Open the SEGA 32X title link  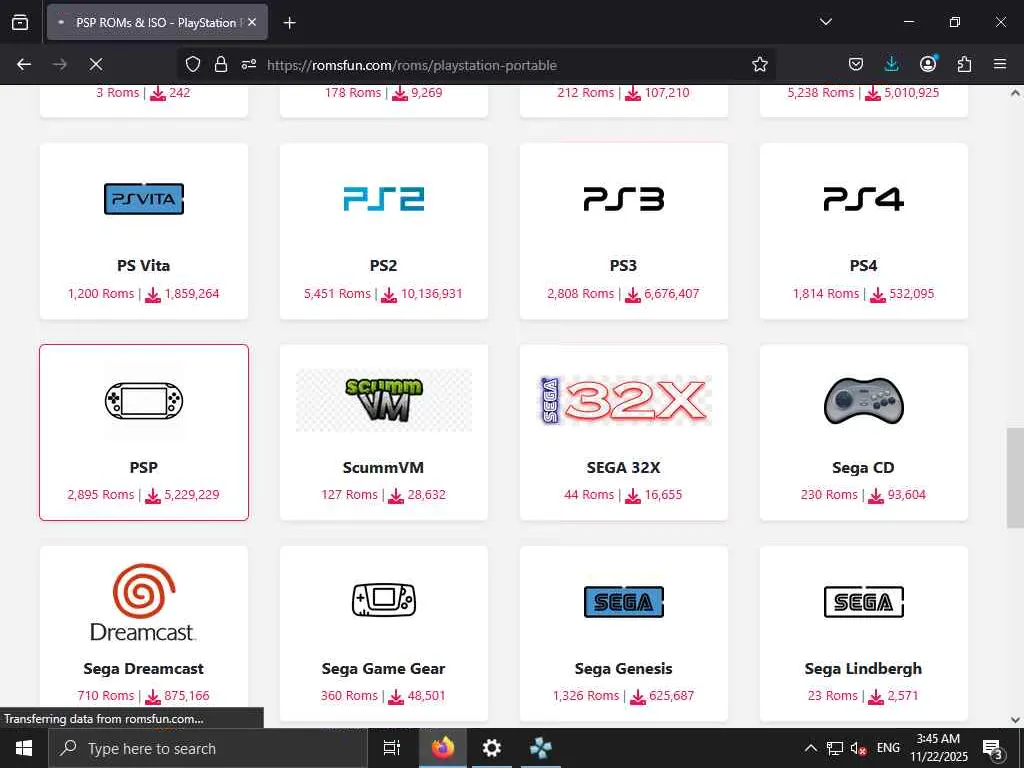[623, 468]
